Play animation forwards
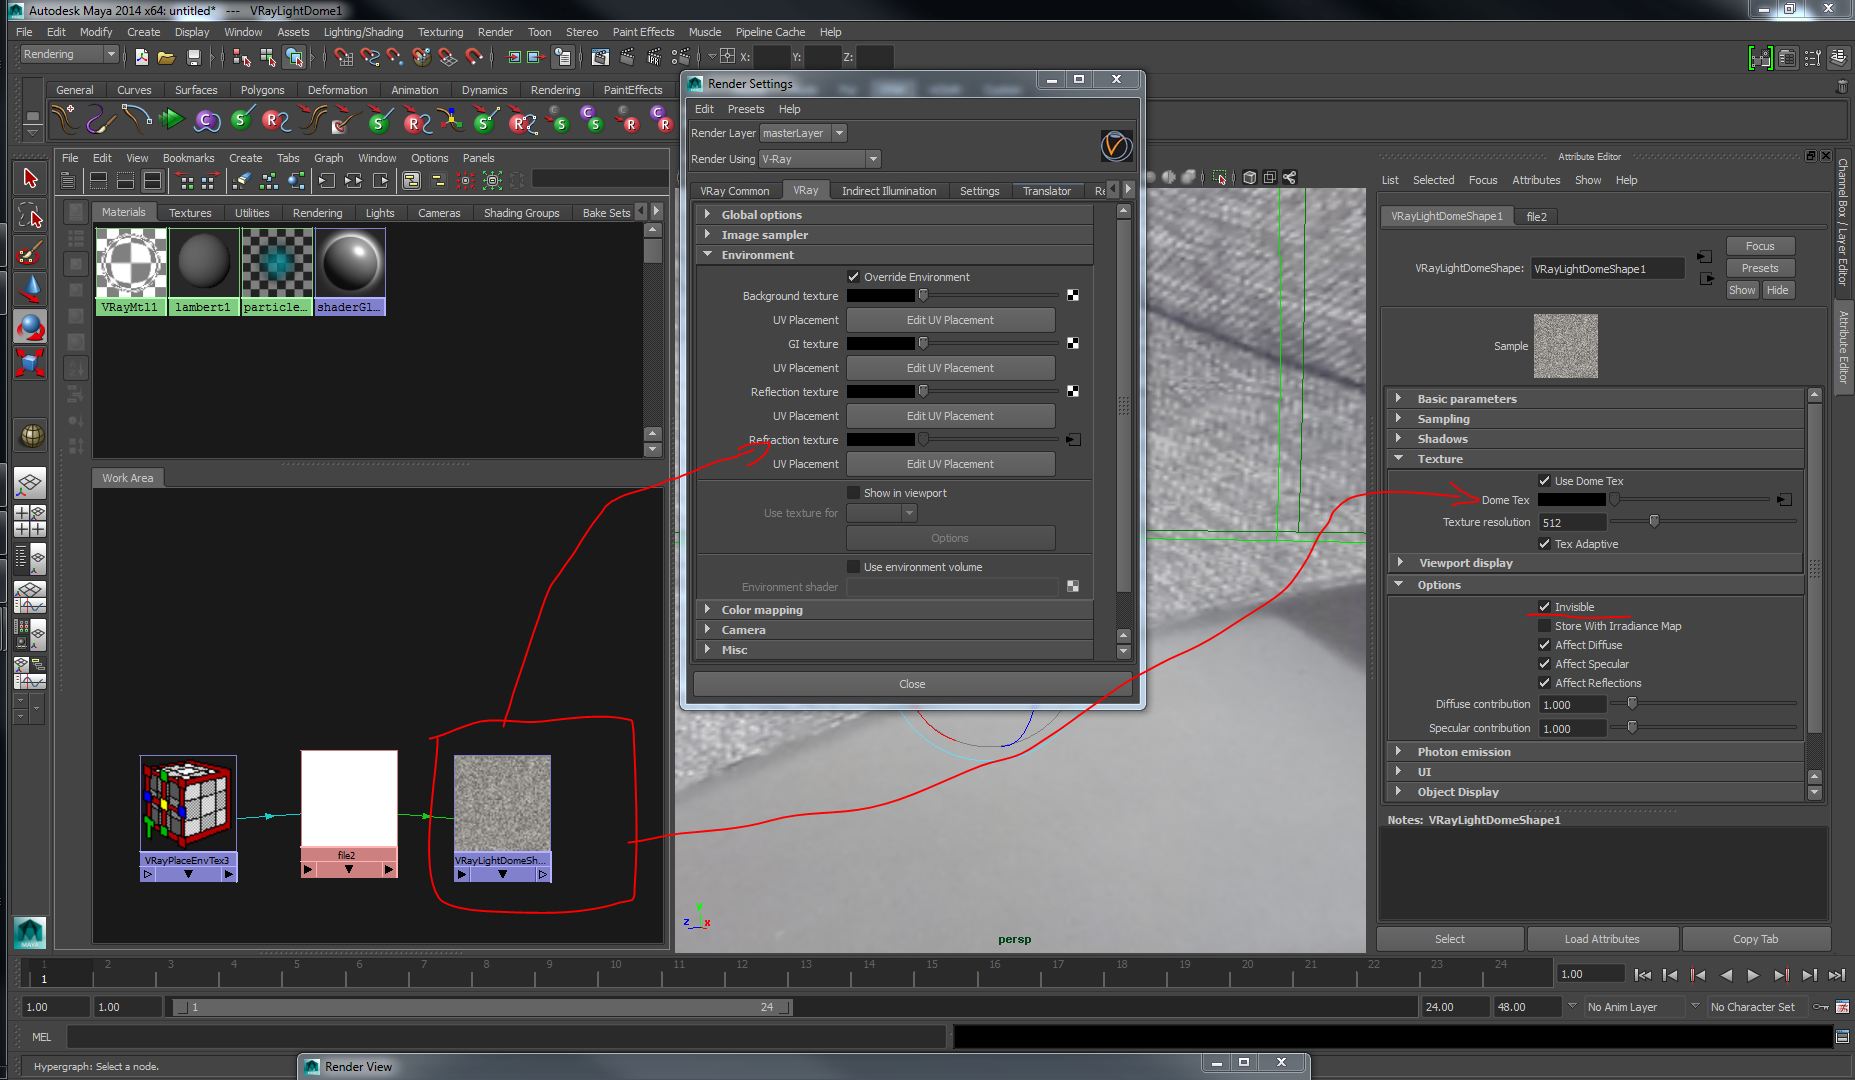The image size is (1855, 1080). 1753,974
